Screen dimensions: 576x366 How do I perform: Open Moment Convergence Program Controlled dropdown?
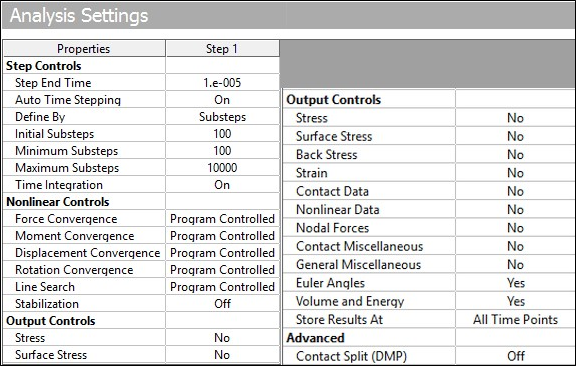click(222, 236)
